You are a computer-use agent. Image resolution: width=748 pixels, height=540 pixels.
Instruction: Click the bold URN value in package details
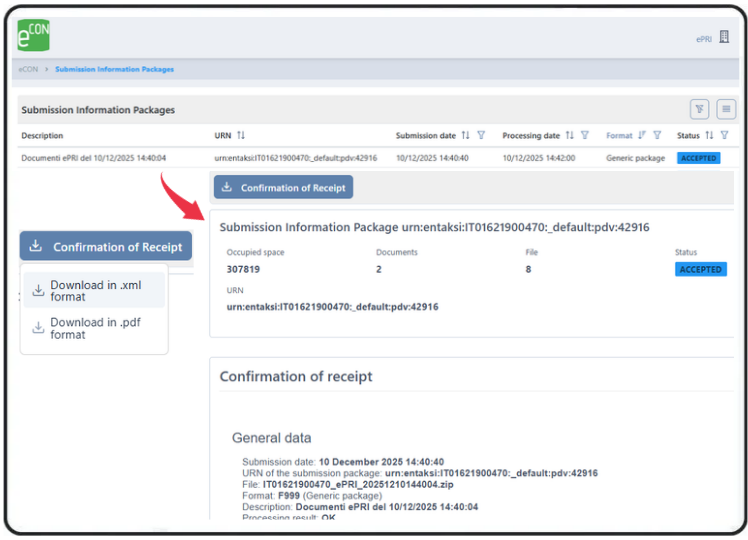[x=332, y=307]
